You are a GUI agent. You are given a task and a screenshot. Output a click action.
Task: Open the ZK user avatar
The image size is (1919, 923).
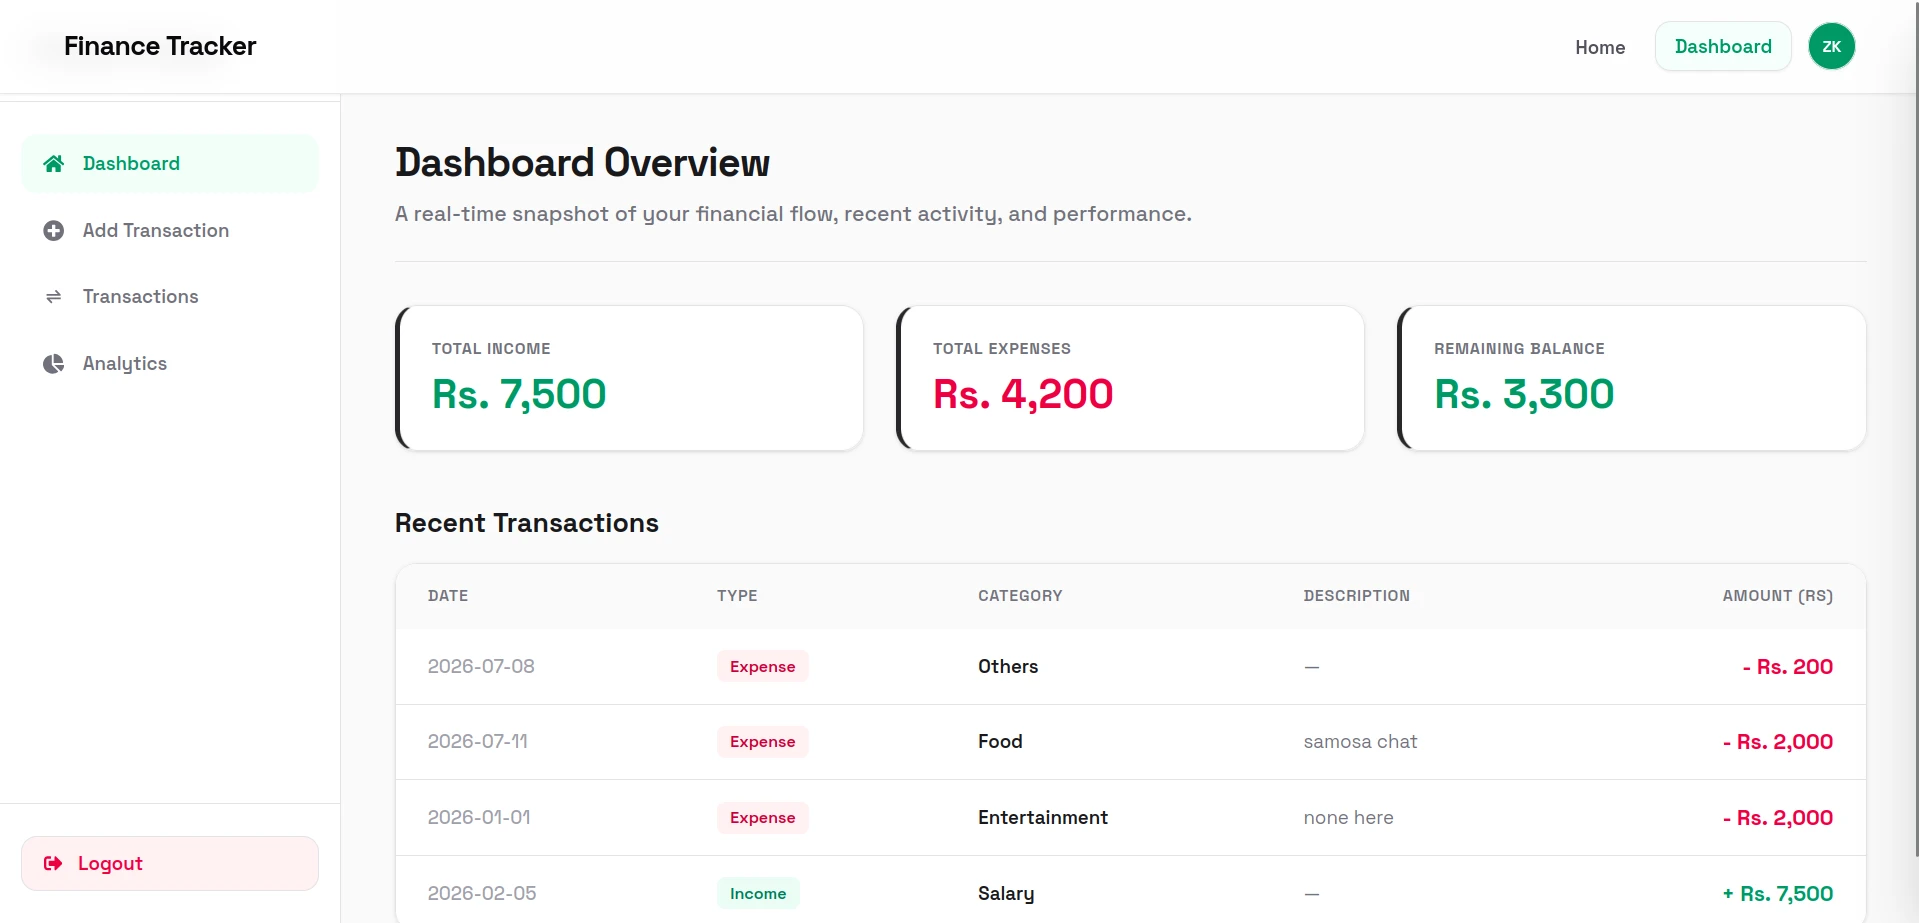[1831, 47]
